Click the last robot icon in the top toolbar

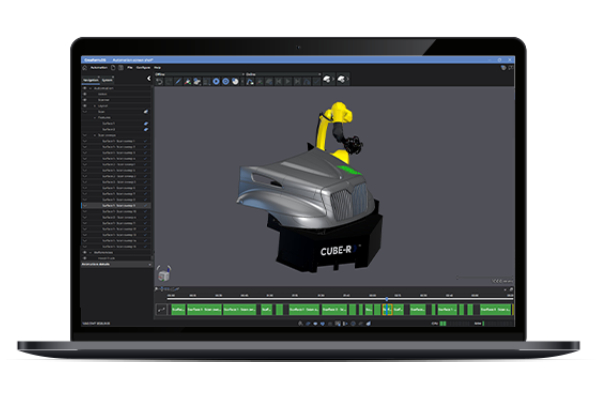(342, 81)
